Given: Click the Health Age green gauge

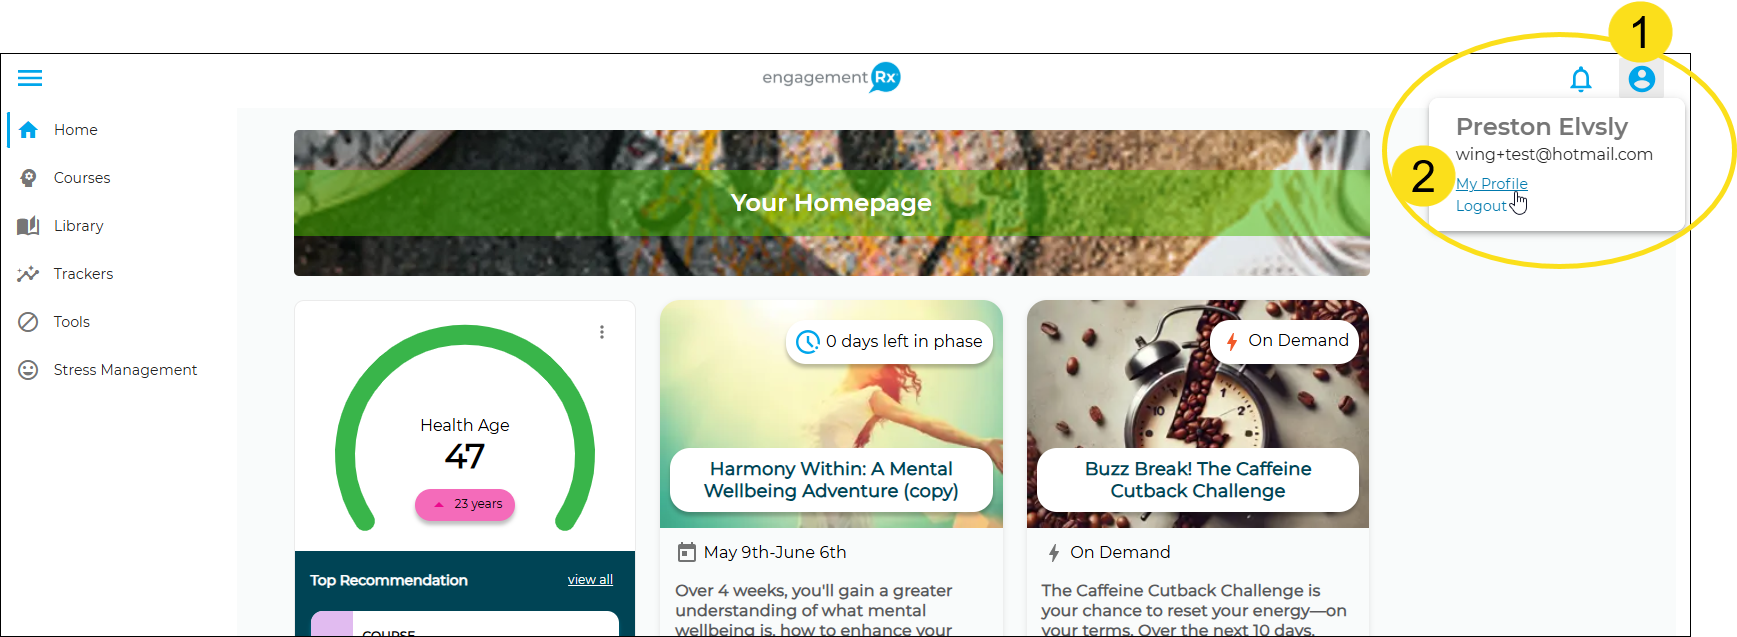Looking at the screenshot, I should pyautogui.click(x=465, y=428).
